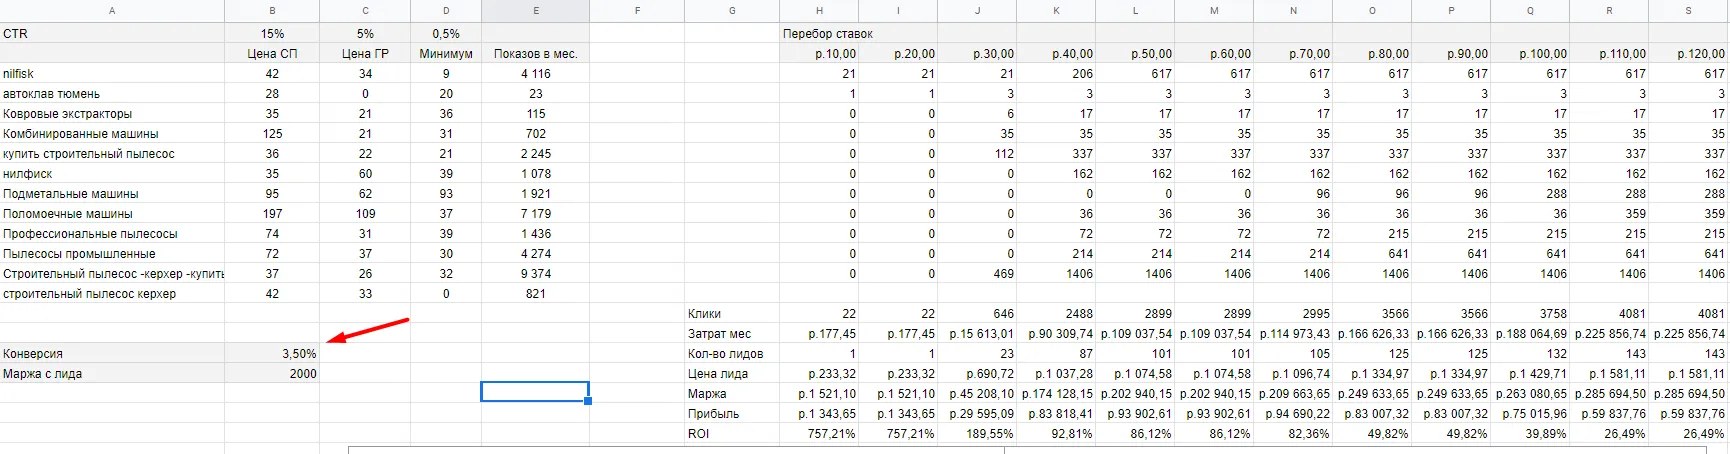
Task: Click the 189,55% ROI cell
Action: pyautogui.click(x=977, y=433)
